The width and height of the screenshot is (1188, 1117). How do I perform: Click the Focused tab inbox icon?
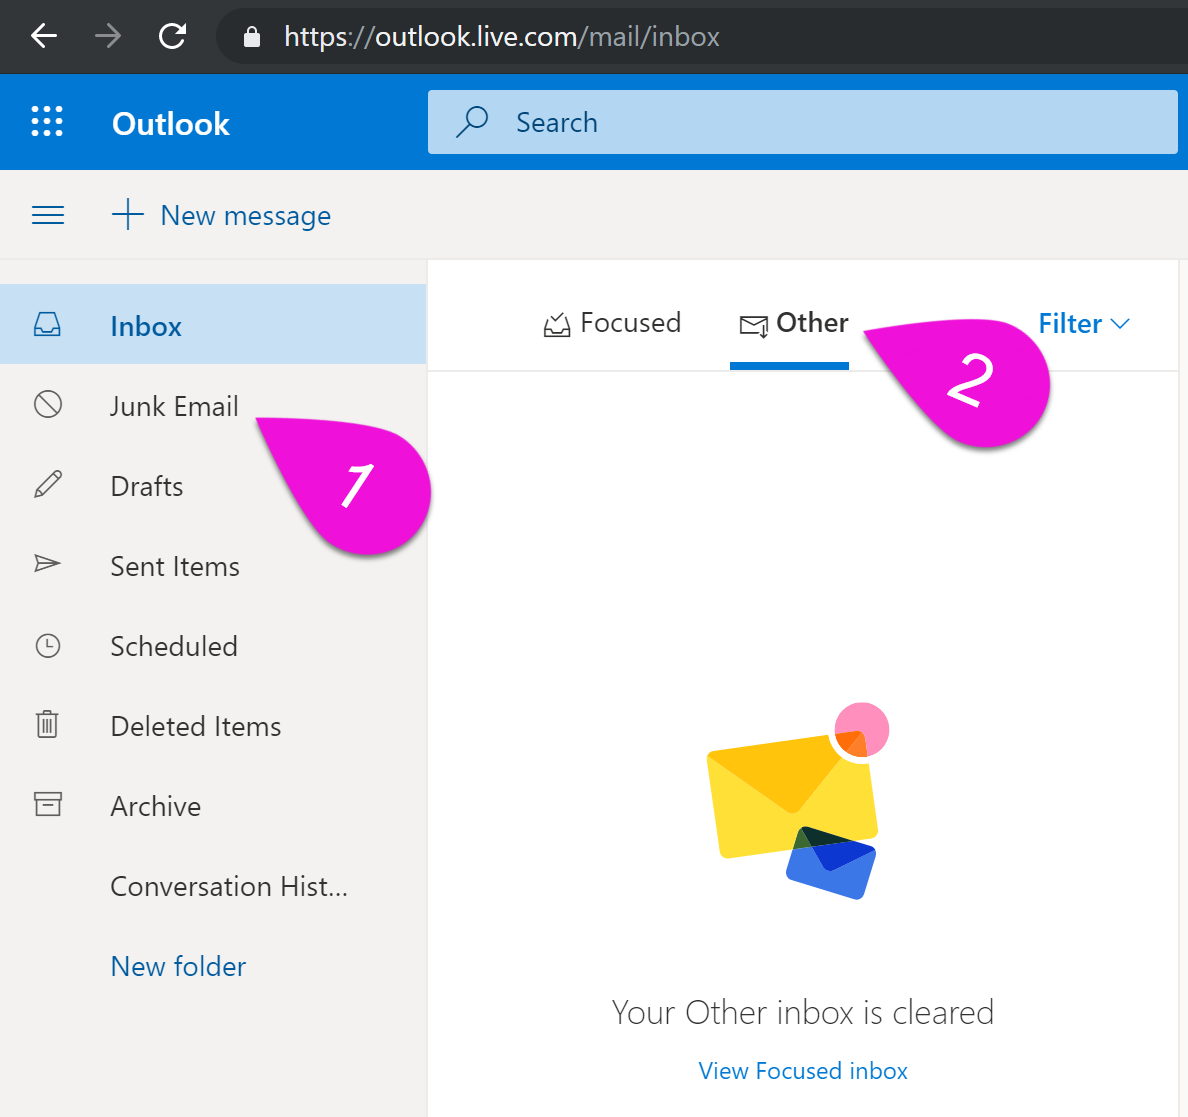(557, 324)
